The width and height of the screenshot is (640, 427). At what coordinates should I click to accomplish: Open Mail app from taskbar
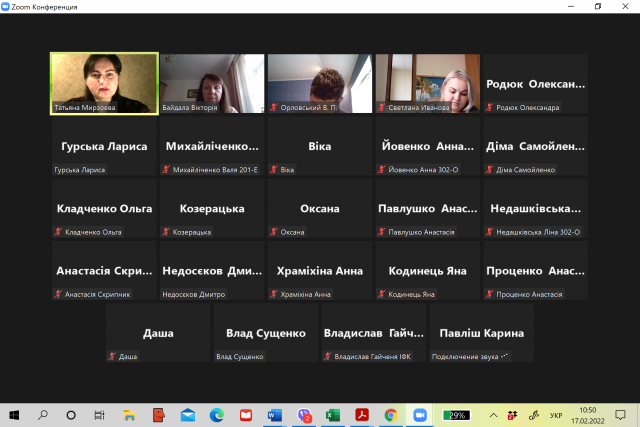pyautogui.click(x=187, y=416)
